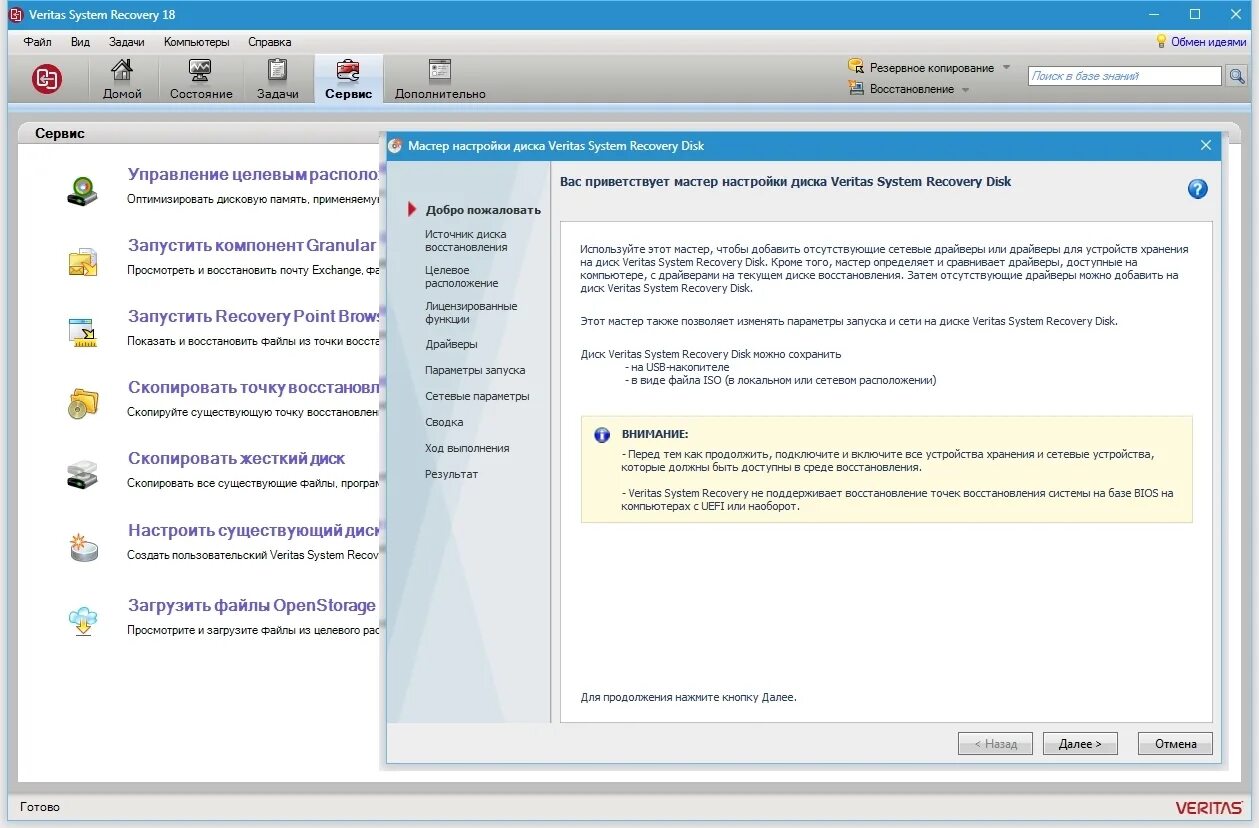Viewport: 1259px width, 828px height.
Task: Select the Сервис tab
Action: (348, 79)
